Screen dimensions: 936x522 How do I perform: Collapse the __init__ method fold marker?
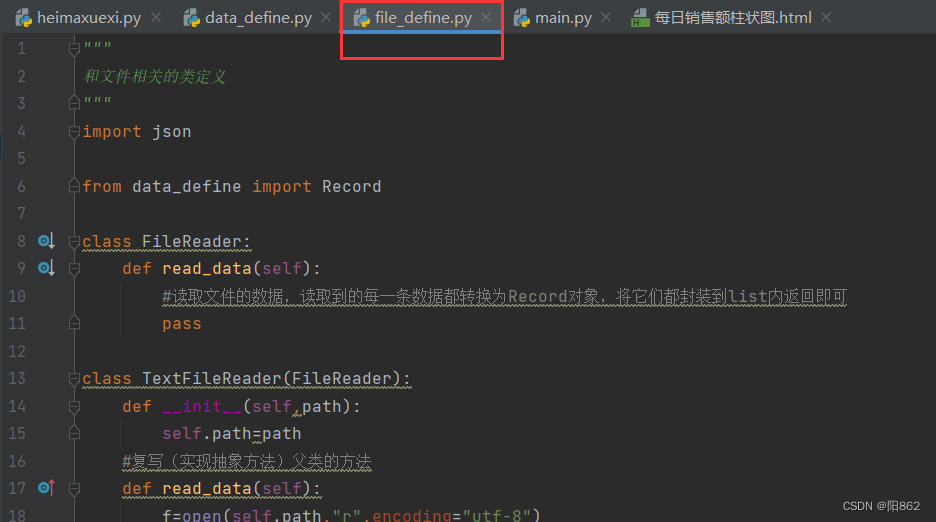(x=74, y=407)
